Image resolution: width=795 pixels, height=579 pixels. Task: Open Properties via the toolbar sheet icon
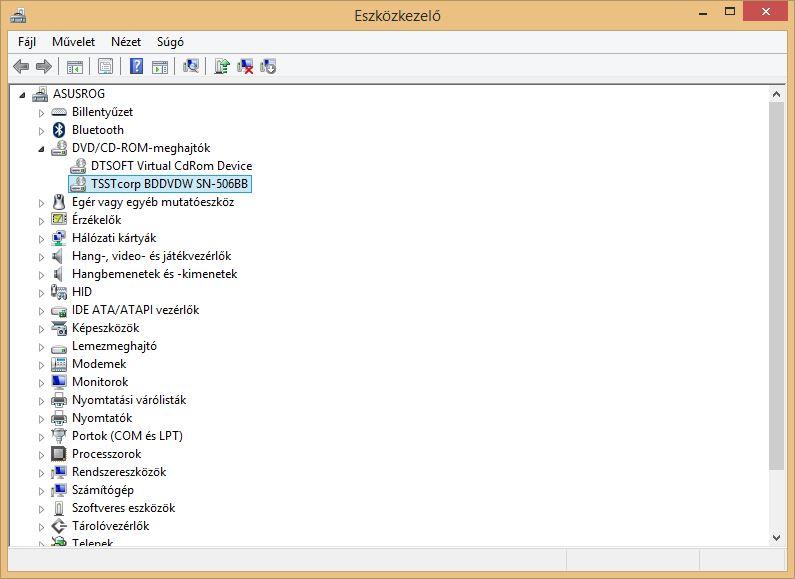click(x=105, y=66)
